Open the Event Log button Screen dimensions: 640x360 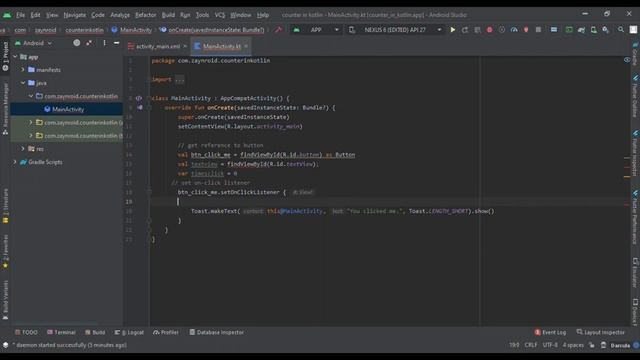(550, 332)
